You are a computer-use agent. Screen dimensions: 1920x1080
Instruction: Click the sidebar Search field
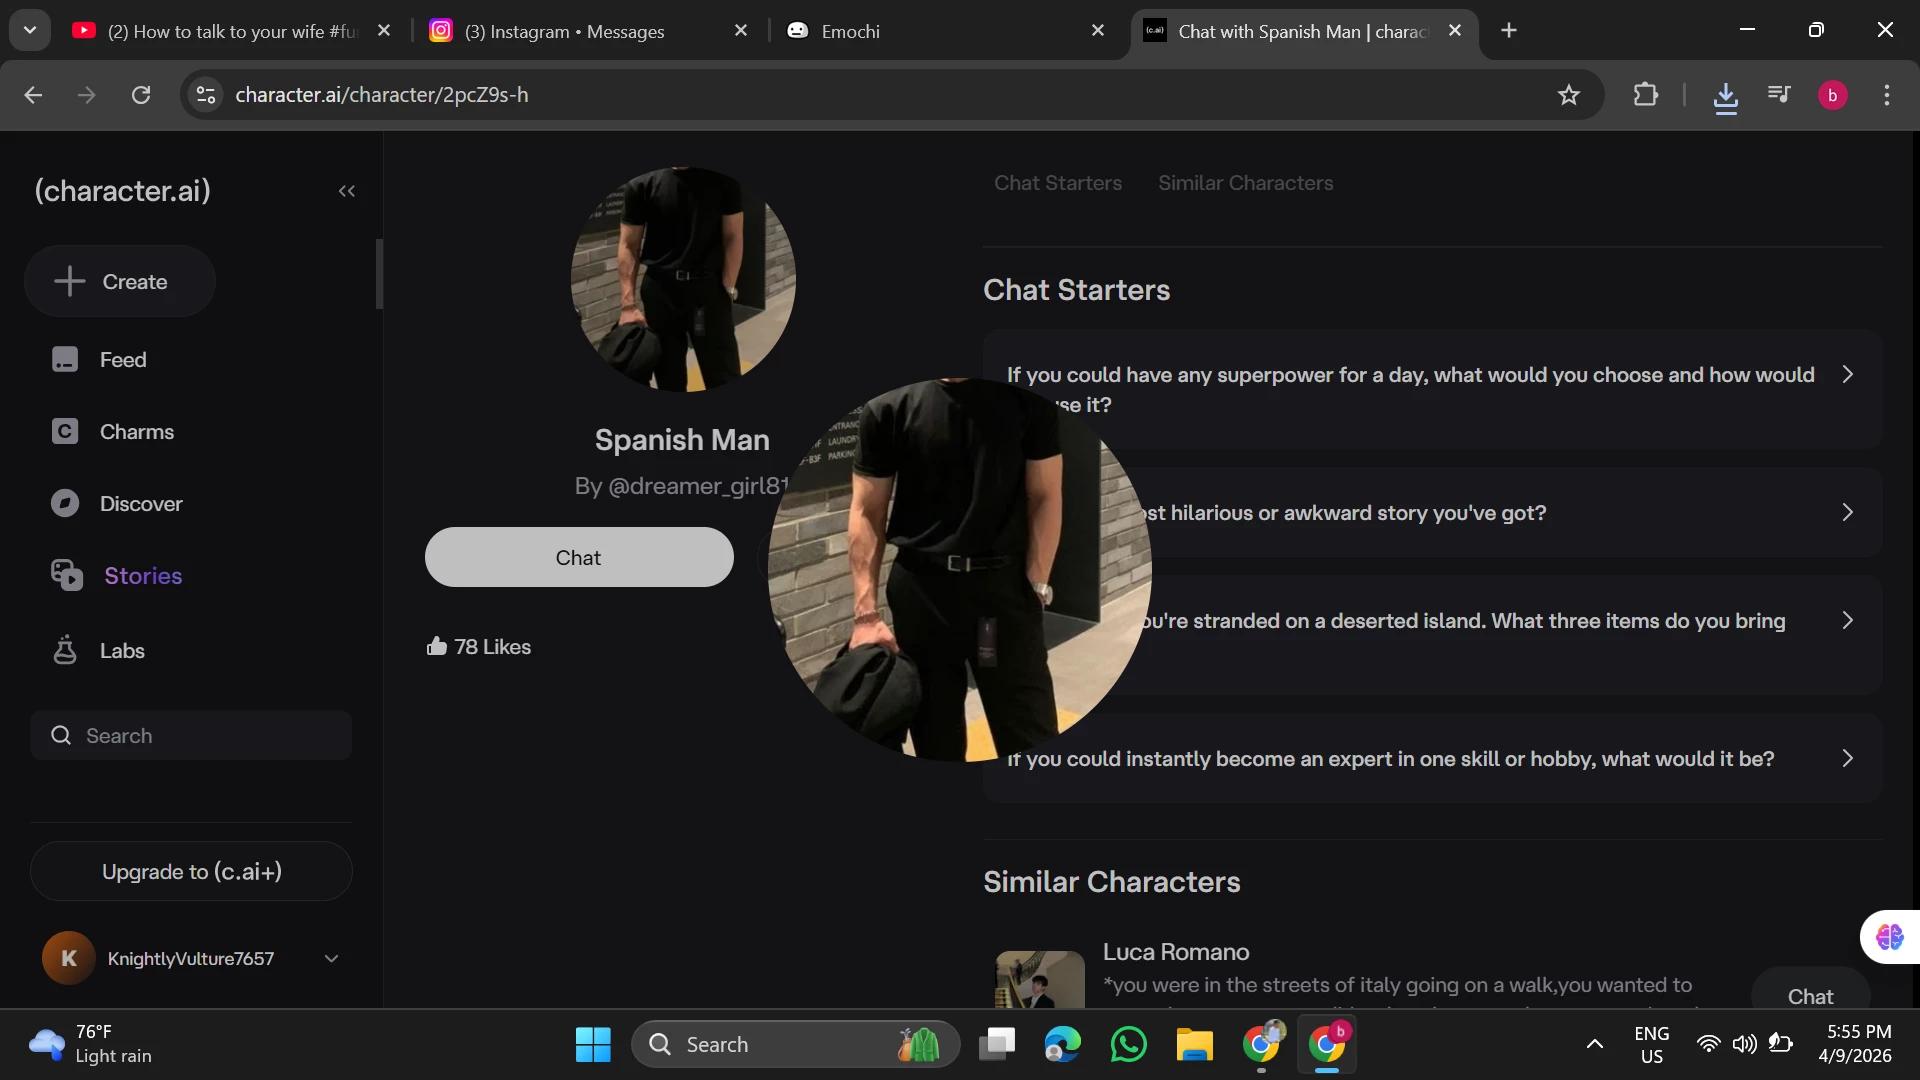tap(191, 736)
